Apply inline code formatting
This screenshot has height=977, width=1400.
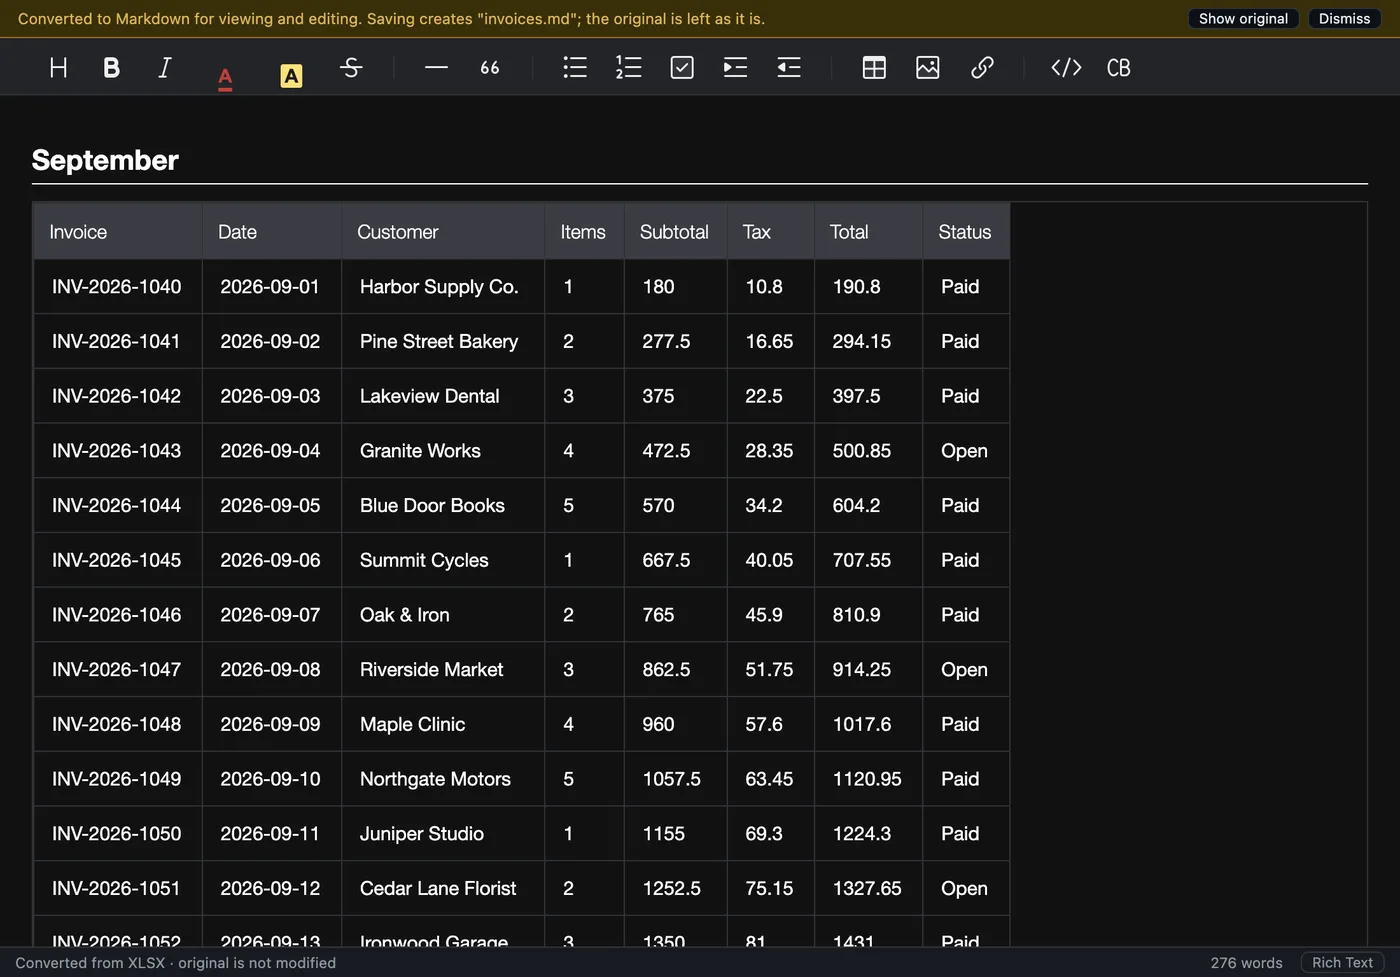point(1066,67)
